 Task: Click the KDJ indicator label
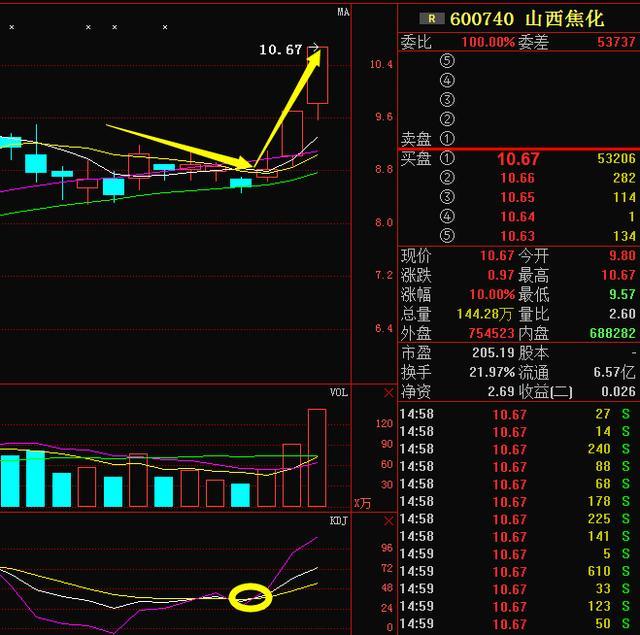339,521
